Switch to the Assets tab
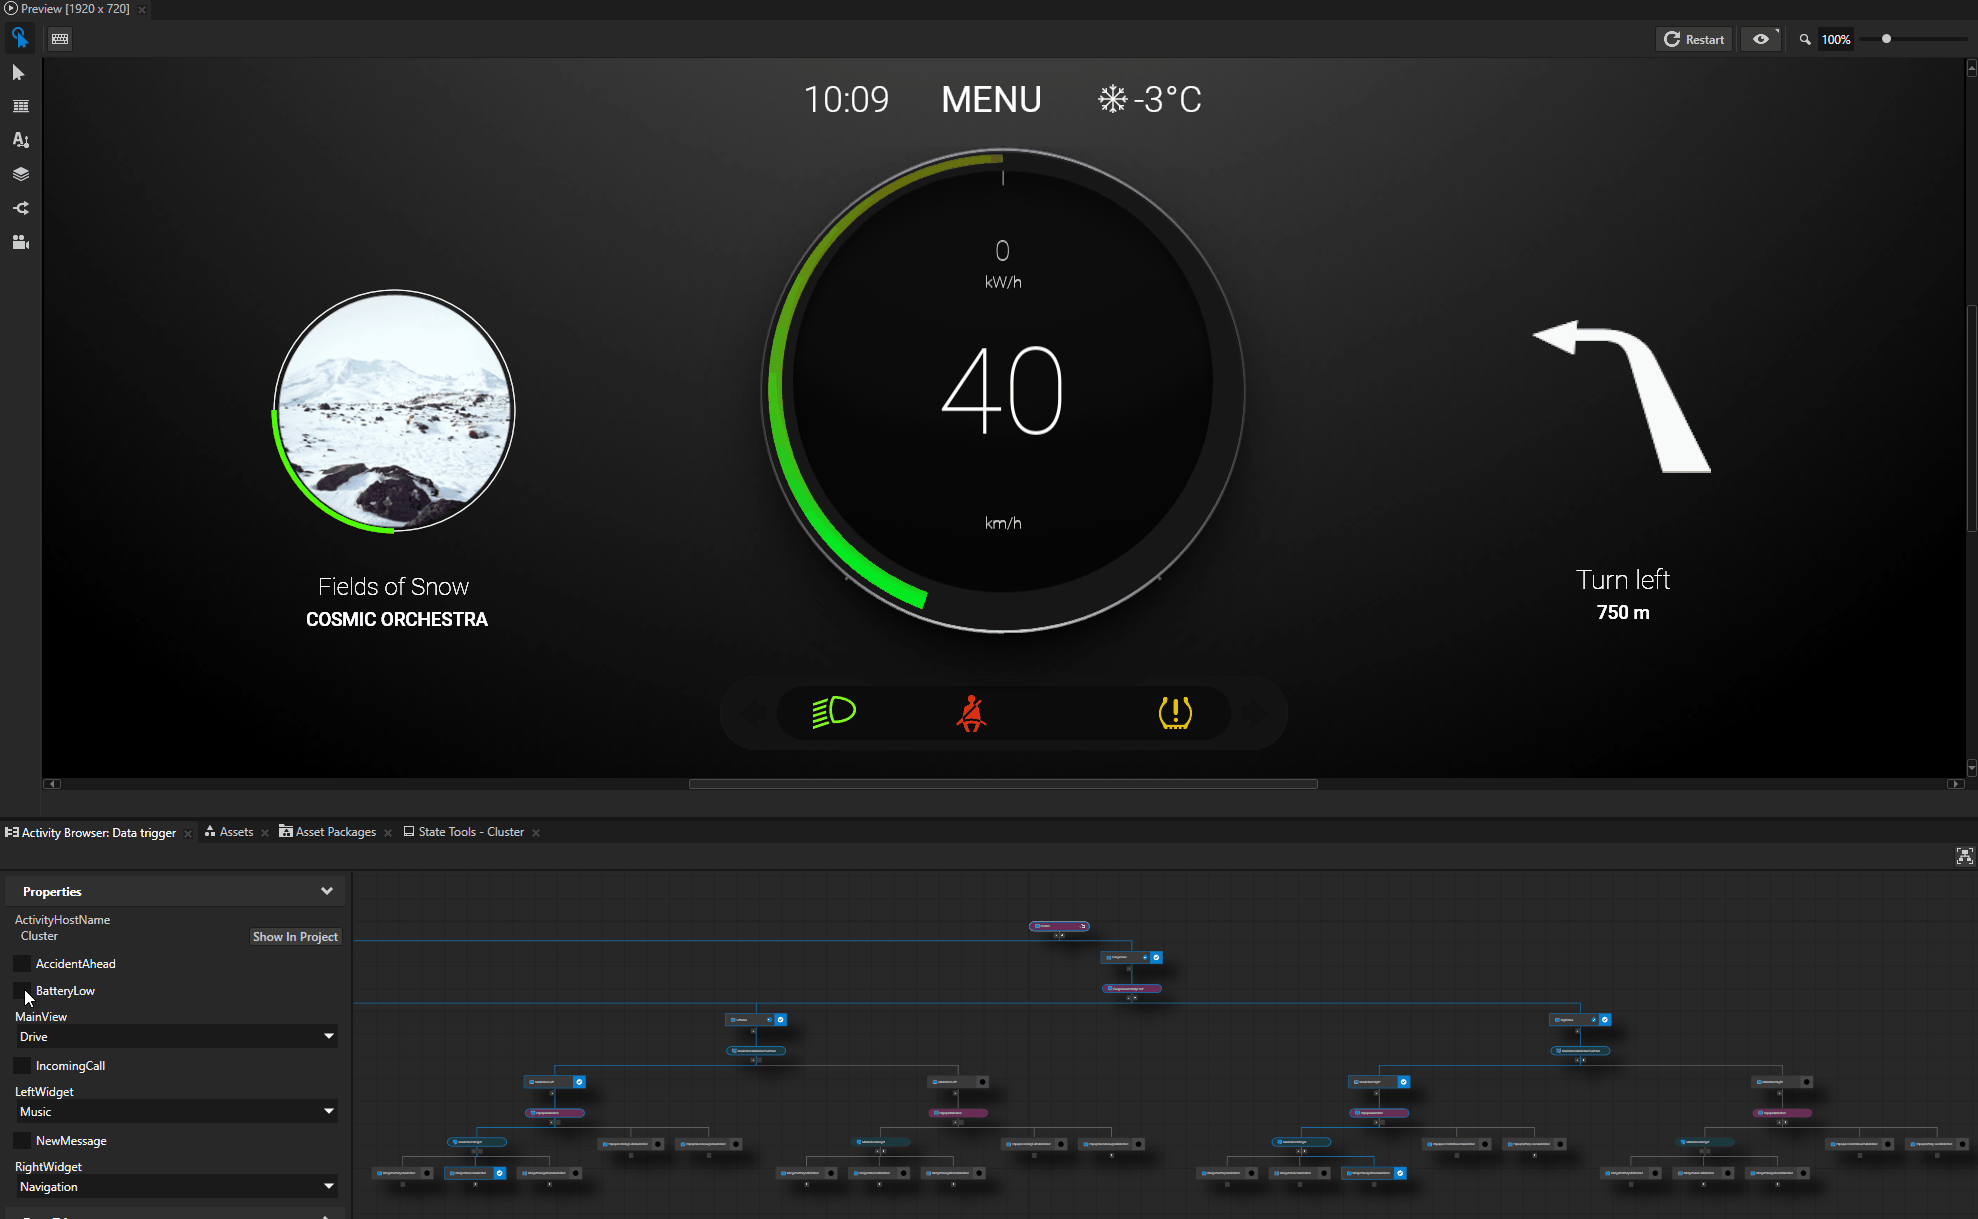Image resolution: width=1978 pixels, height=1219 pixels. coord(233,831)
